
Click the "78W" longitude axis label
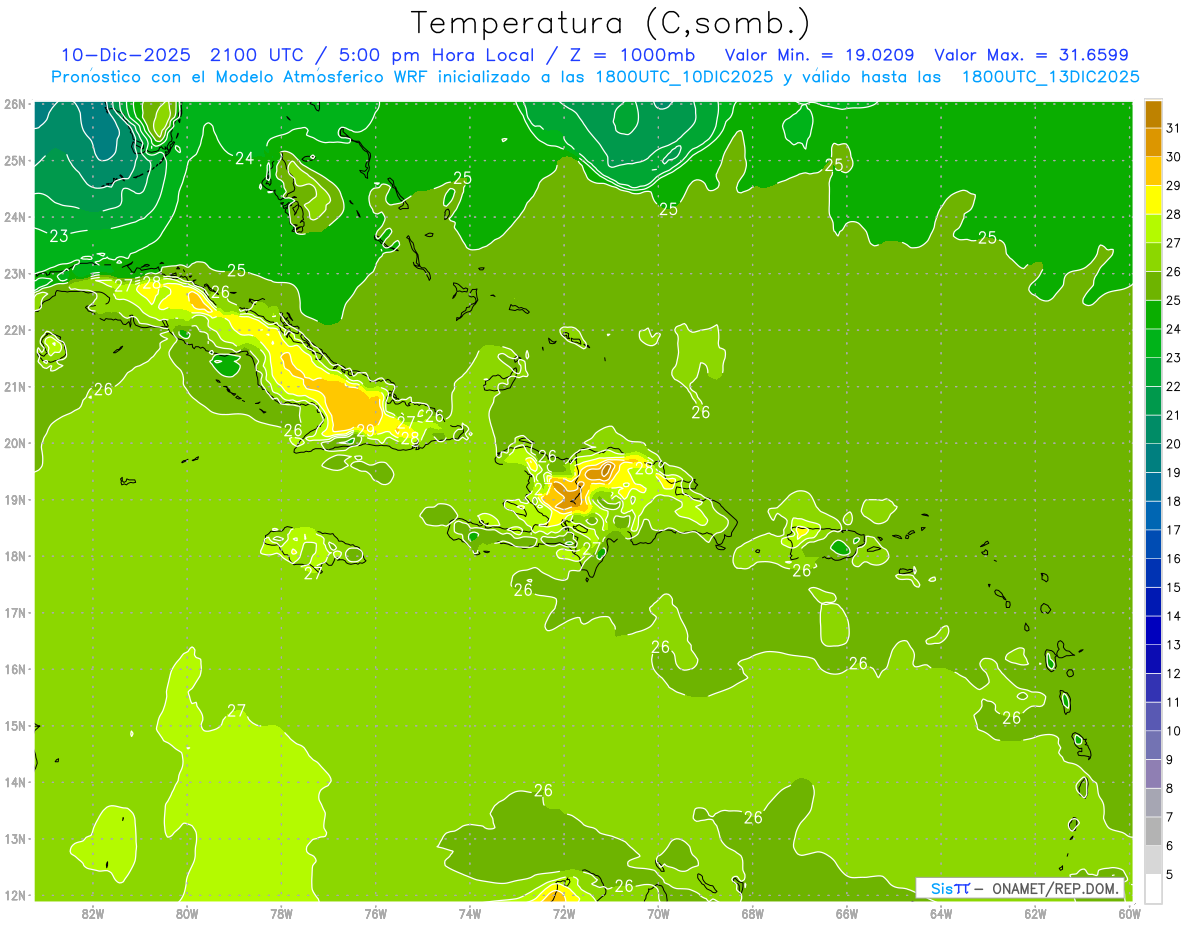pyautogui.click(x=281, y=914)
